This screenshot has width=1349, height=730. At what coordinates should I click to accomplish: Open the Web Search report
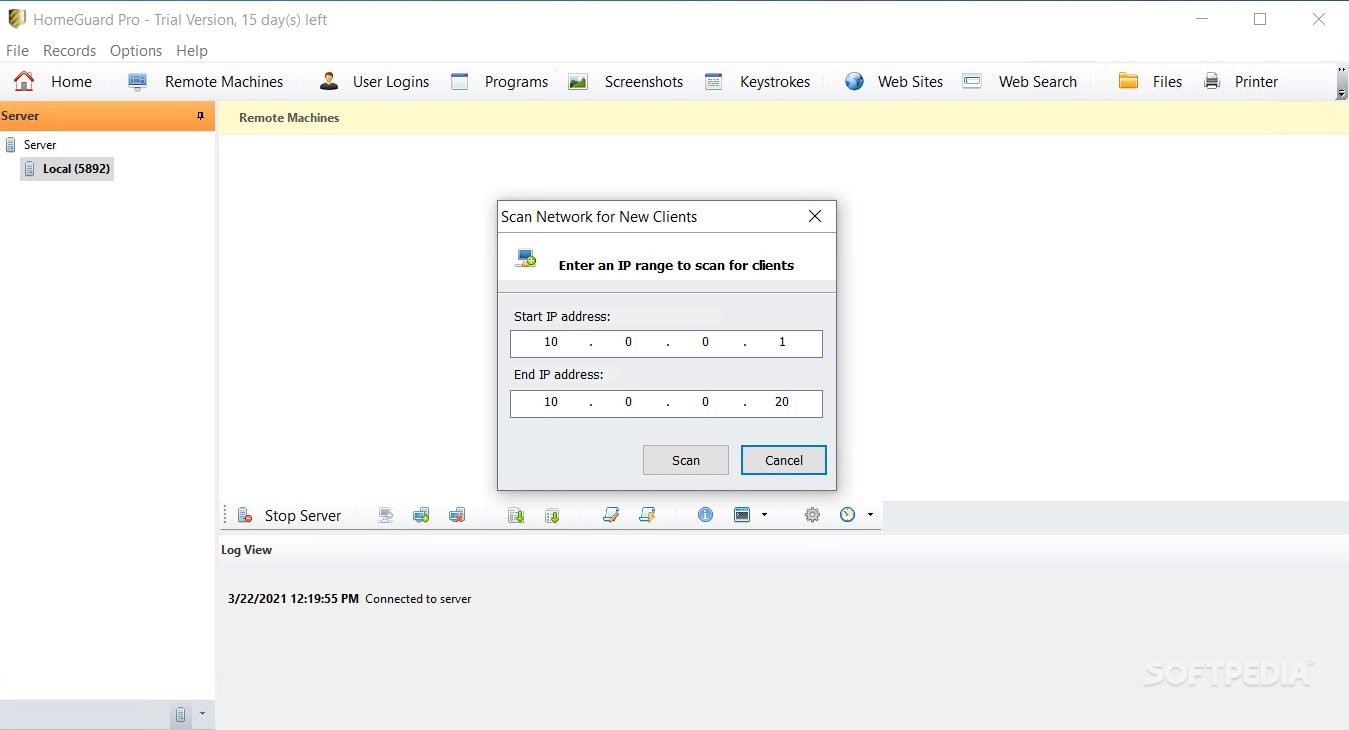coord(1020,82)
